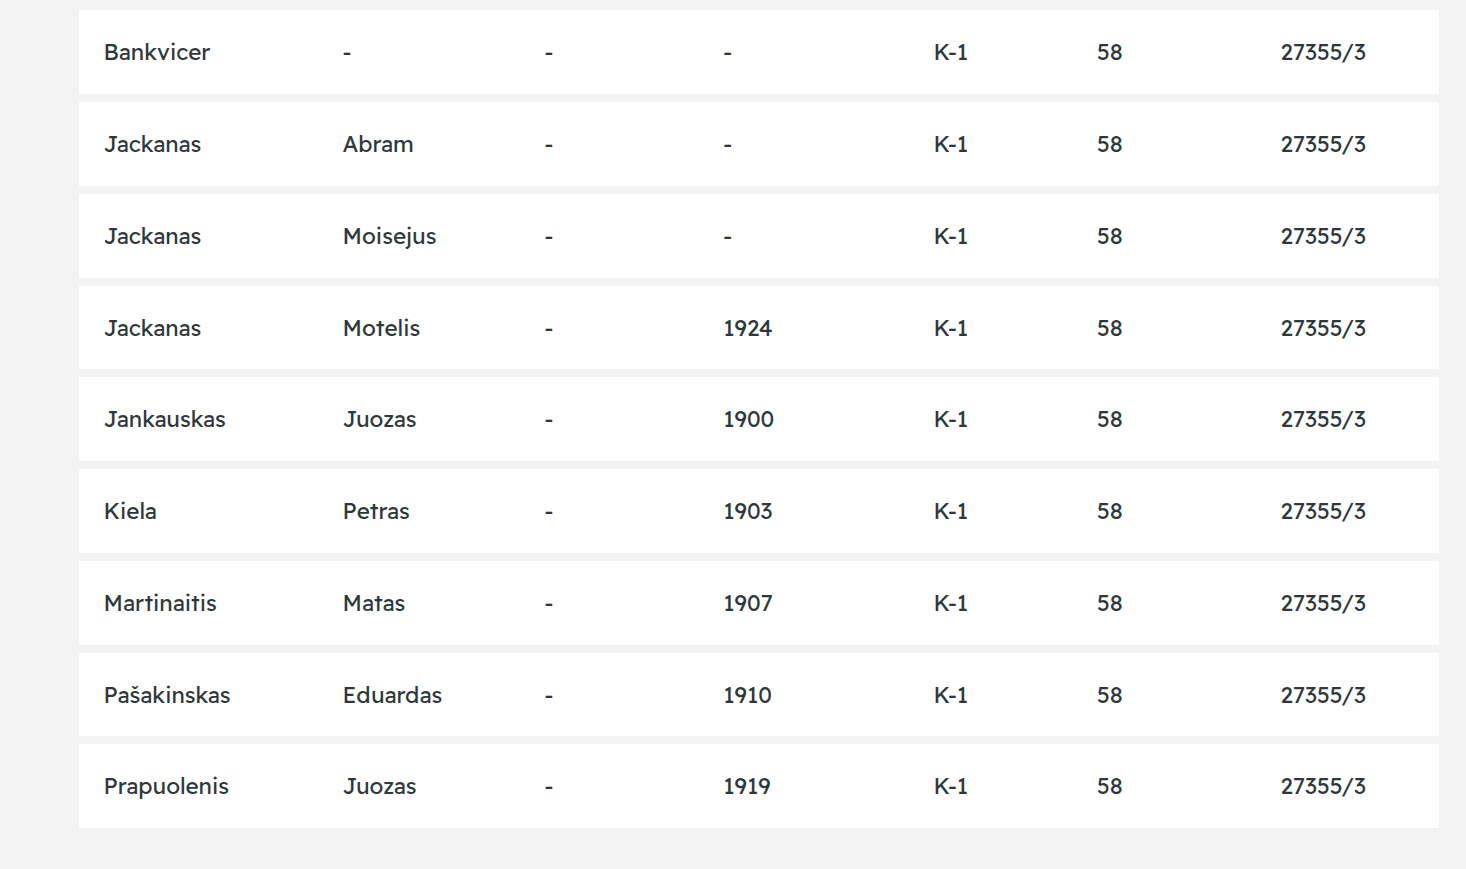Click the year 1907 value
This screenshot has height=869, width=1466.
748,604
